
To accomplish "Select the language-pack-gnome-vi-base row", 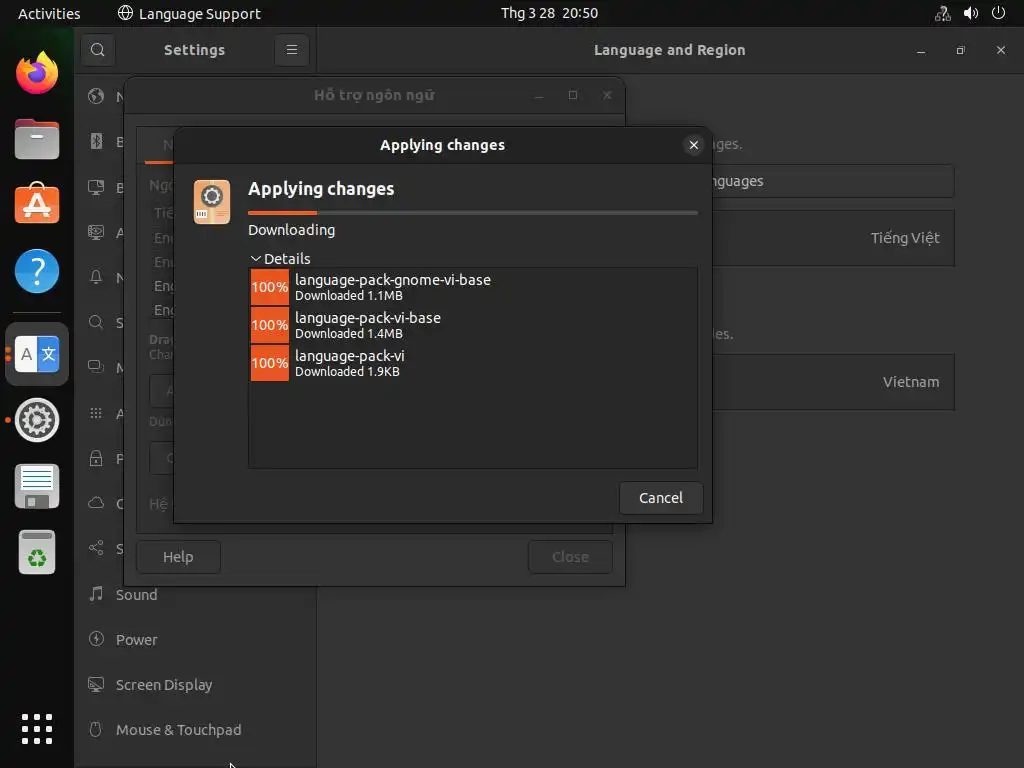I will click(472, 287).
